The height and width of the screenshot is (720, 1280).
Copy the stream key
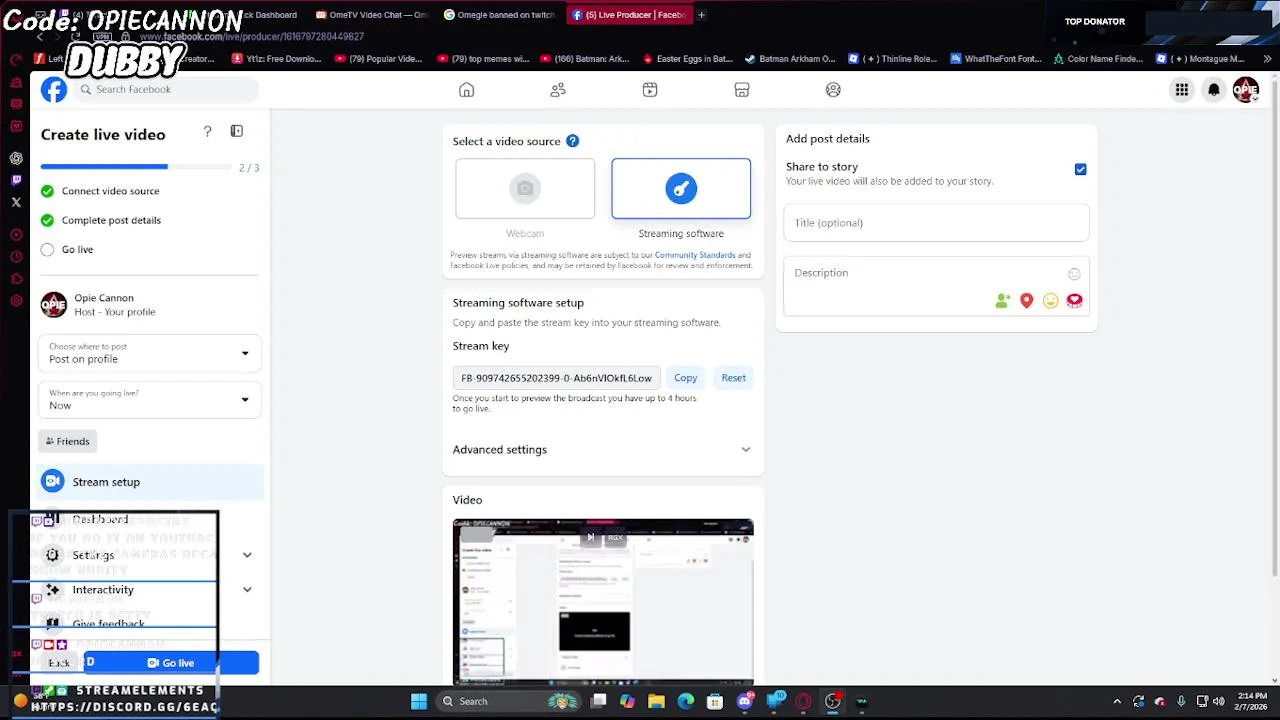pos(685,378)
